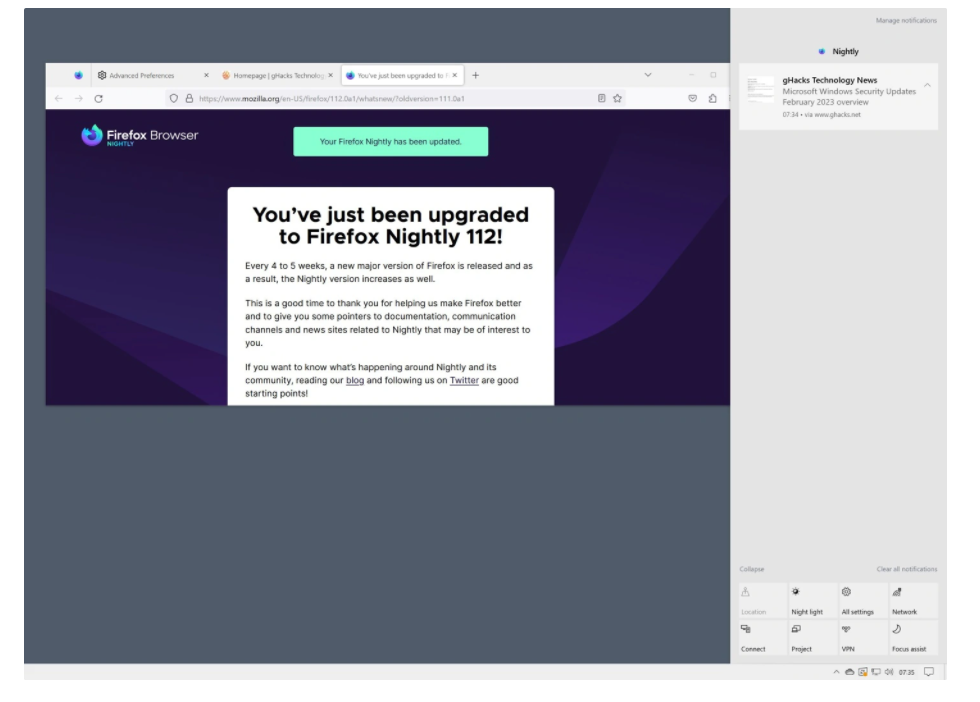Click Your Firefox Nightly has been updated banner
The width and height of the screenshot is (980, 702).
click(x=391, y=142)
